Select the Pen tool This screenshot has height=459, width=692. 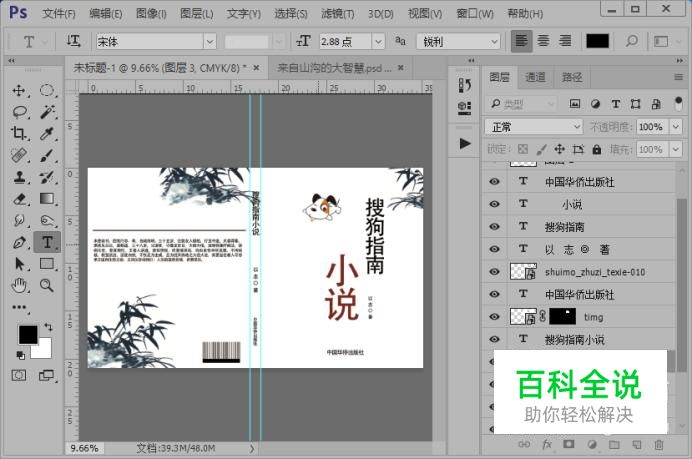[x=19, y=242]
